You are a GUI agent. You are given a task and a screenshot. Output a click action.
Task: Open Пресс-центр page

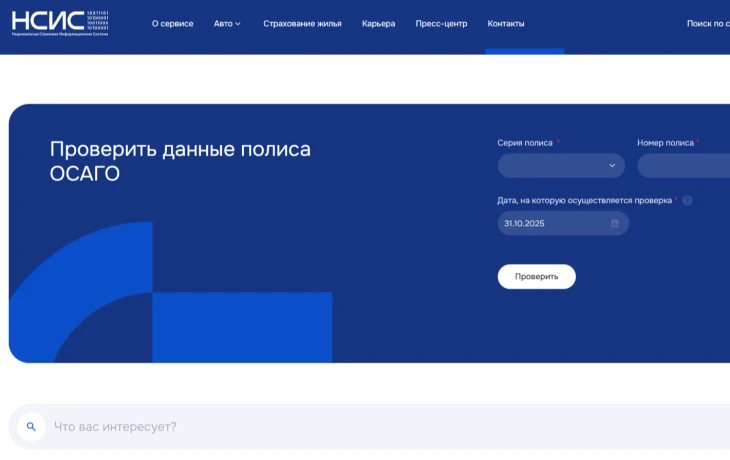click(441, 23)
